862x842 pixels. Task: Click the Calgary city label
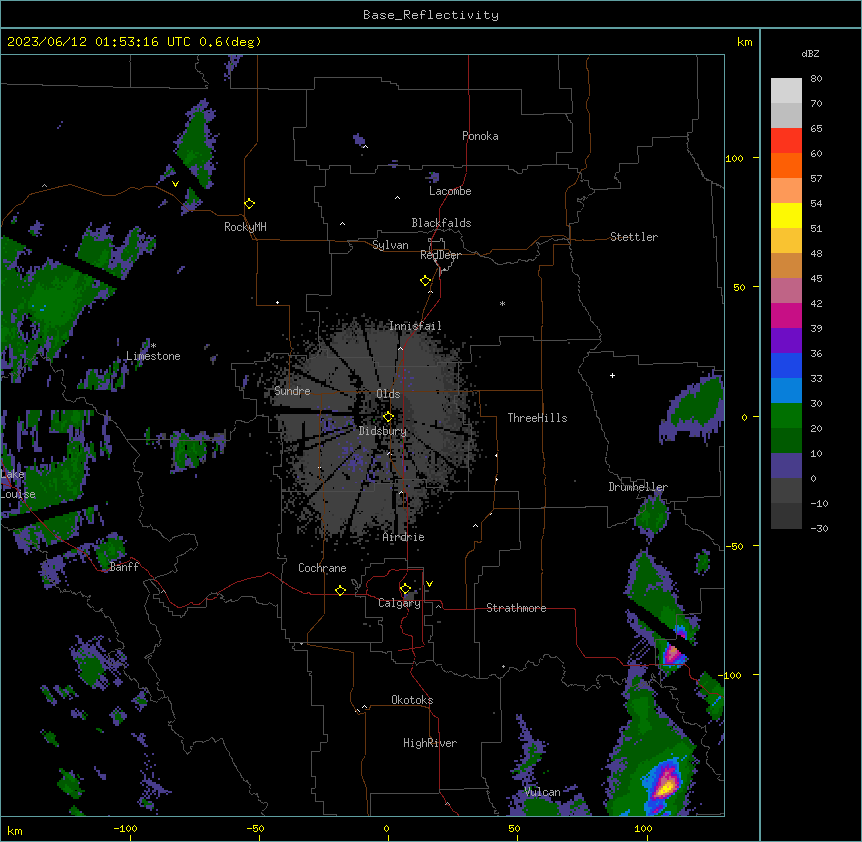point(399,603)
